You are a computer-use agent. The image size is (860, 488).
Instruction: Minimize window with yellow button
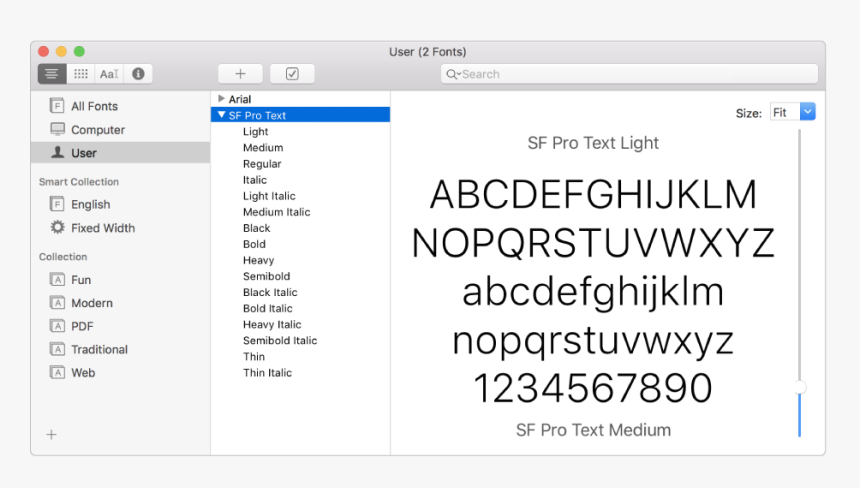[61, 52]
